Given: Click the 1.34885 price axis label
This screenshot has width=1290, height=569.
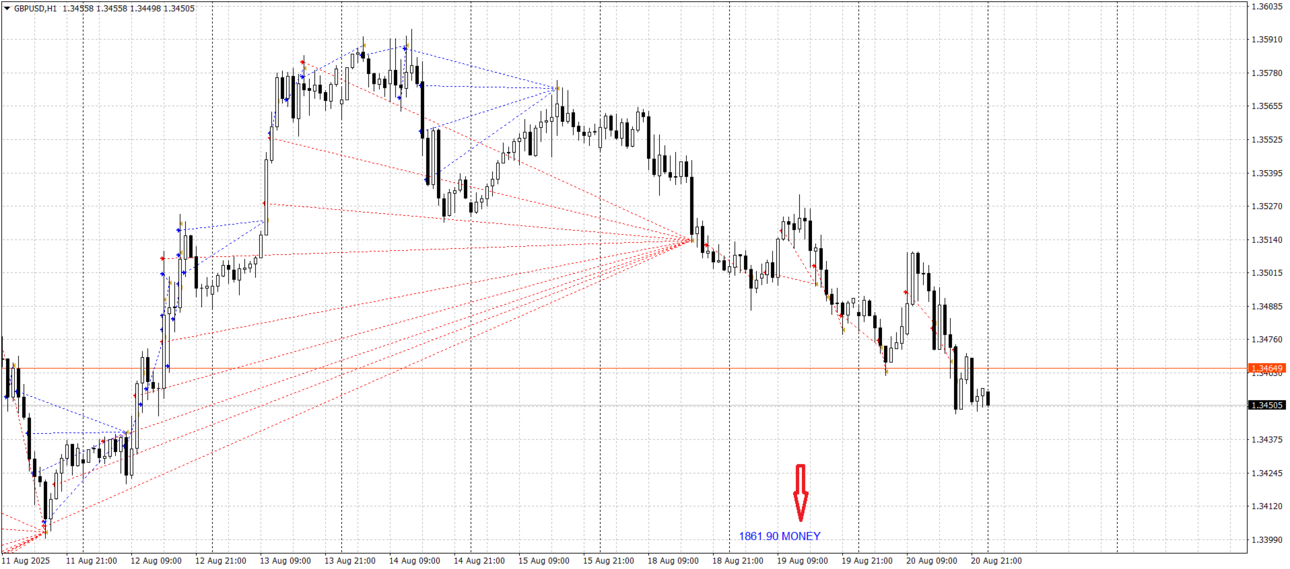Looking at the screenshot, I should [x=1267, y=306].
